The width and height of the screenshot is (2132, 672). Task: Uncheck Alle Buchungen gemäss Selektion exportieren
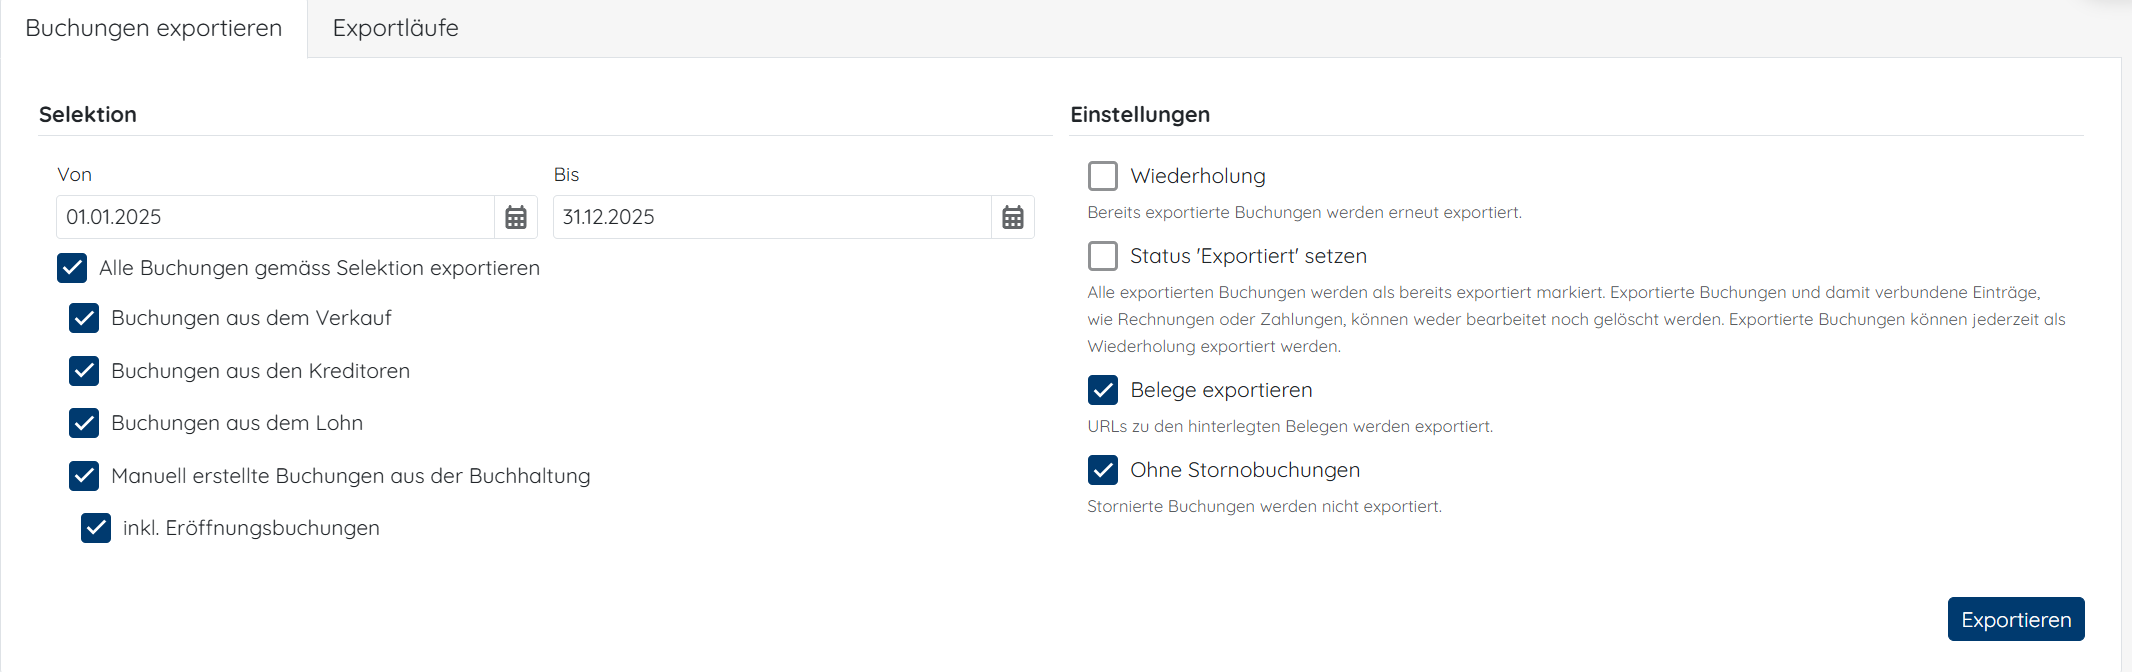coord(72,268)
